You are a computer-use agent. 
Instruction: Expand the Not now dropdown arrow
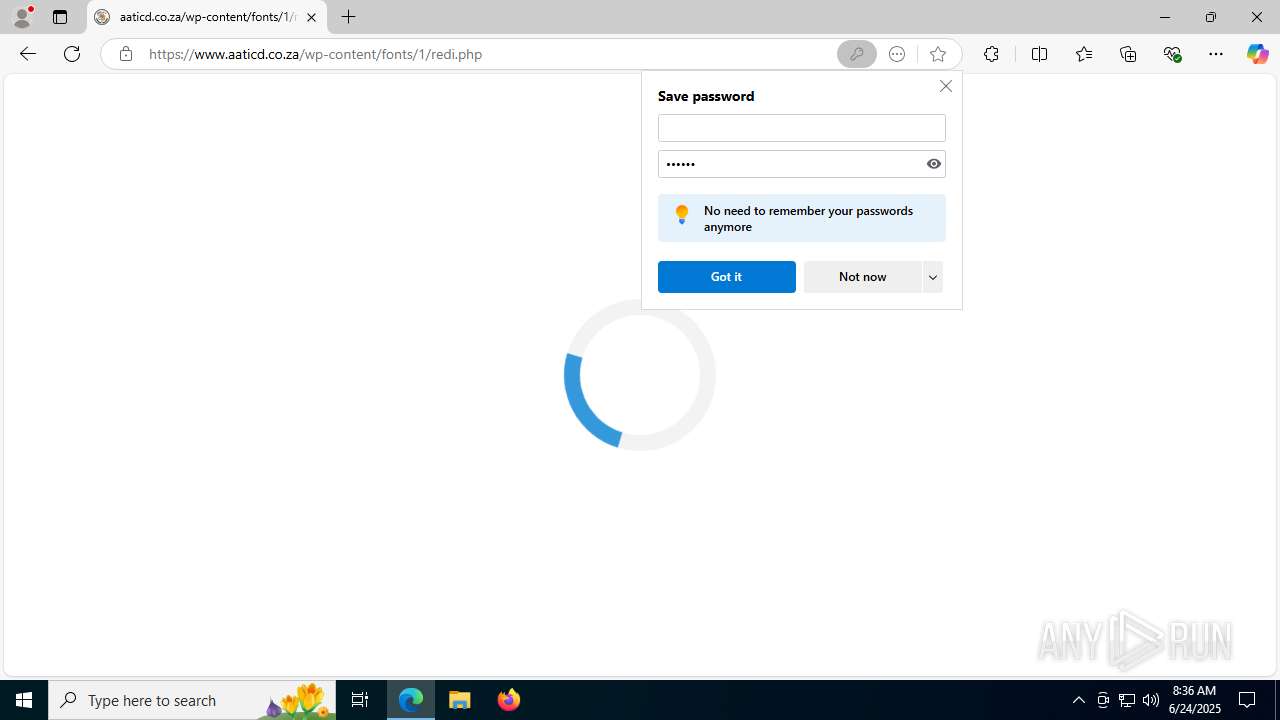point(932,277)
